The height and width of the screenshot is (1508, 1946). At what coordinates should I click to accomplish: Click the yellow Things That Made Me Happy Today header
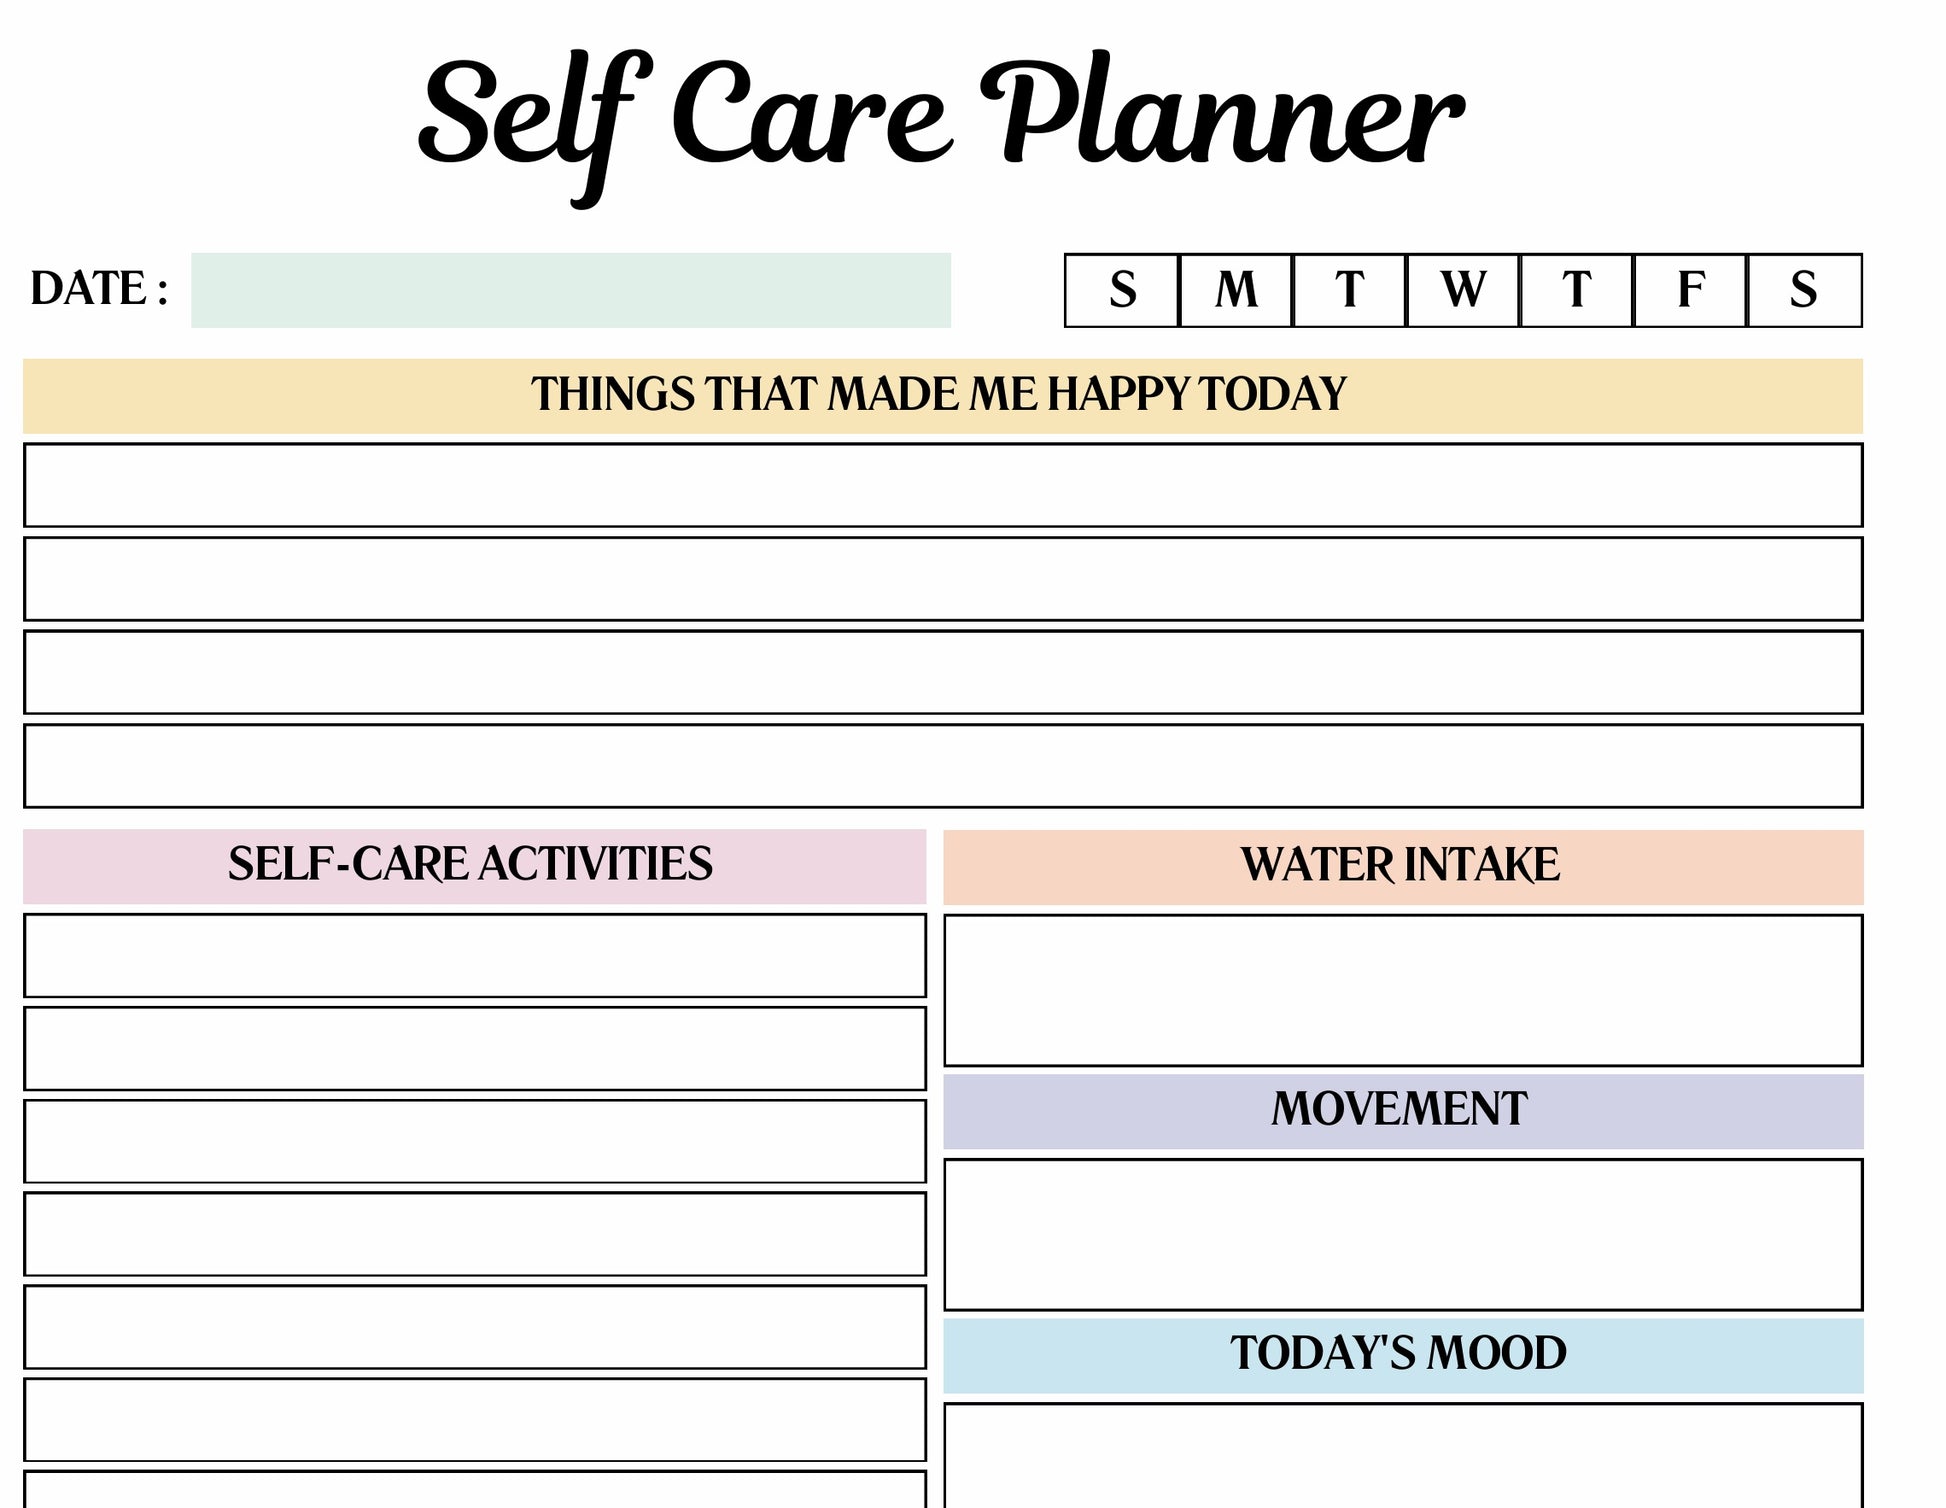click(x=942, y=395)
